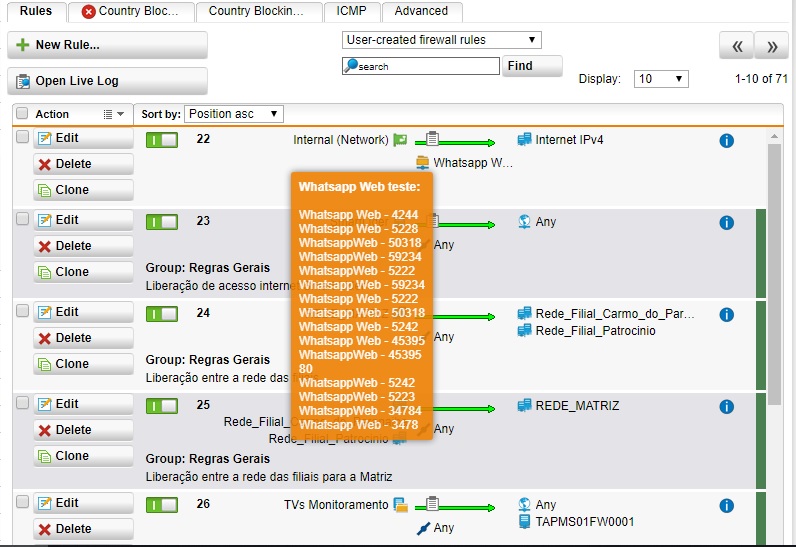Image resolution: width=796 pixels, height=547 pixels.
Task: Clone rule 24
Action: [84, 364]
